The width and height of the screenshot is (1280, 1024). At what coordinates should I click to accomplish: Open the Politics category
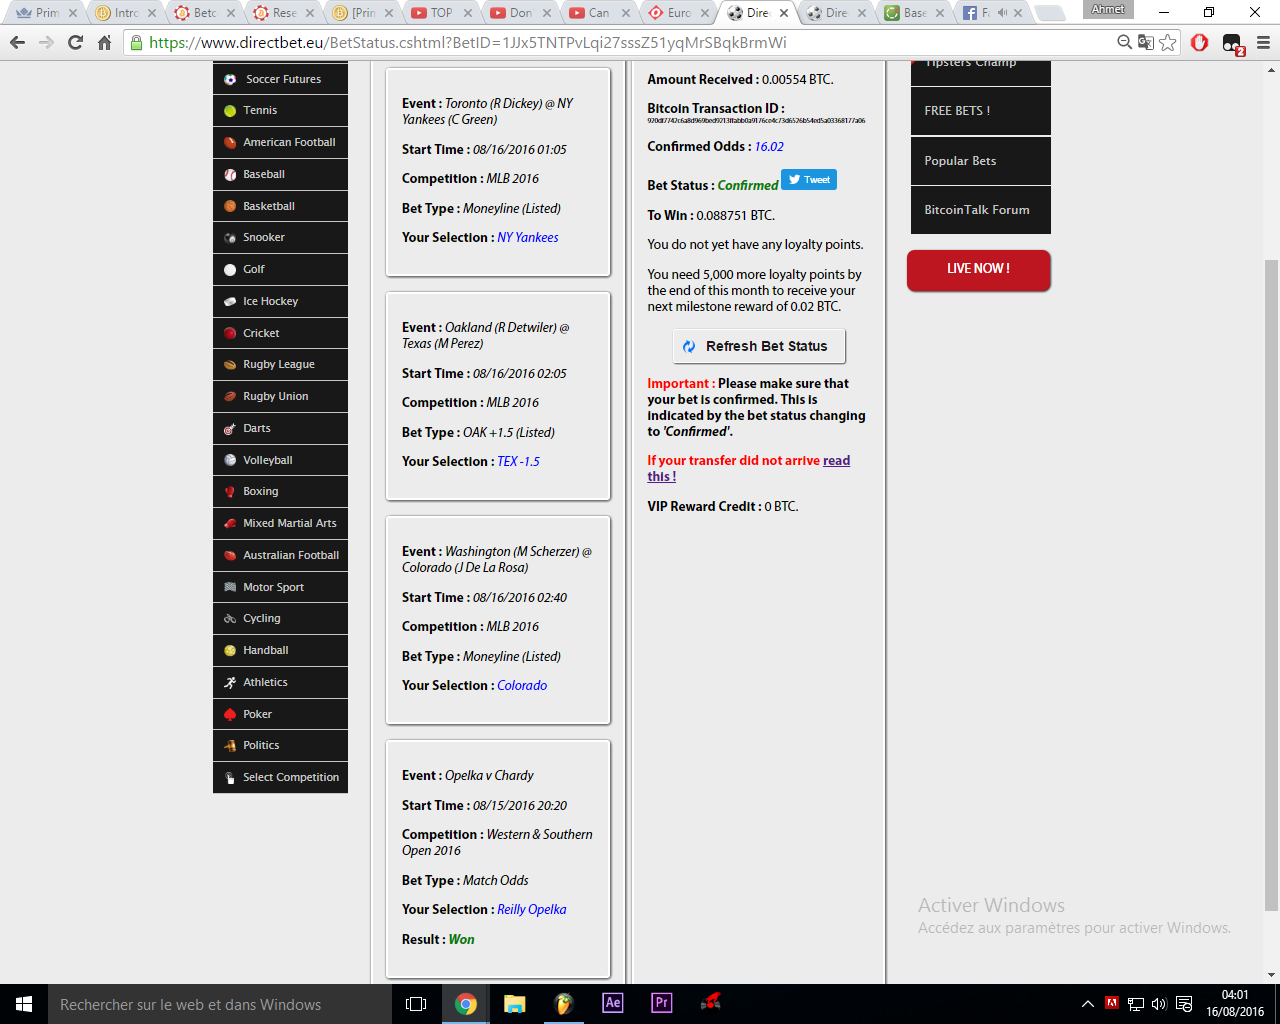280,745
